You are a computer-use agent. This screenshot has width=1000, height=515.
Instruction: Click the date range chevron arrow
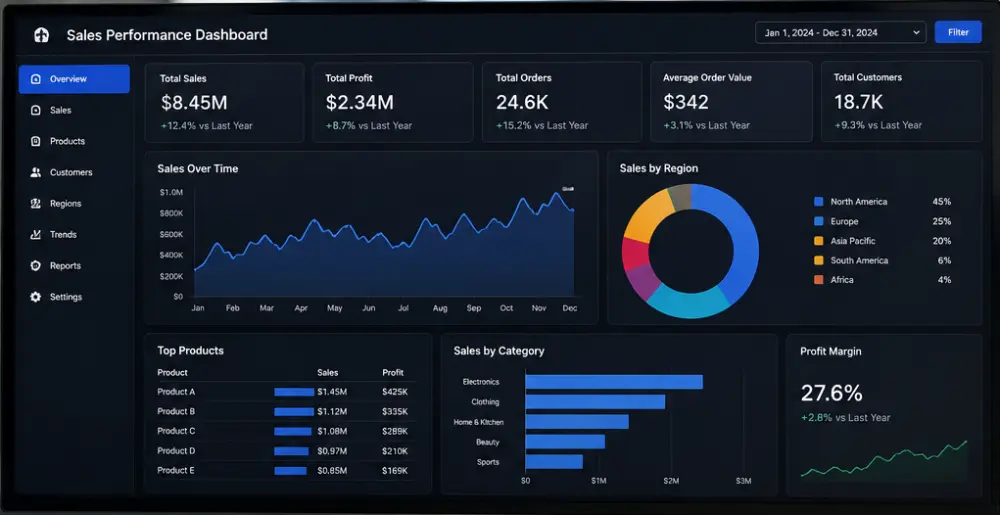pos(916,33)
